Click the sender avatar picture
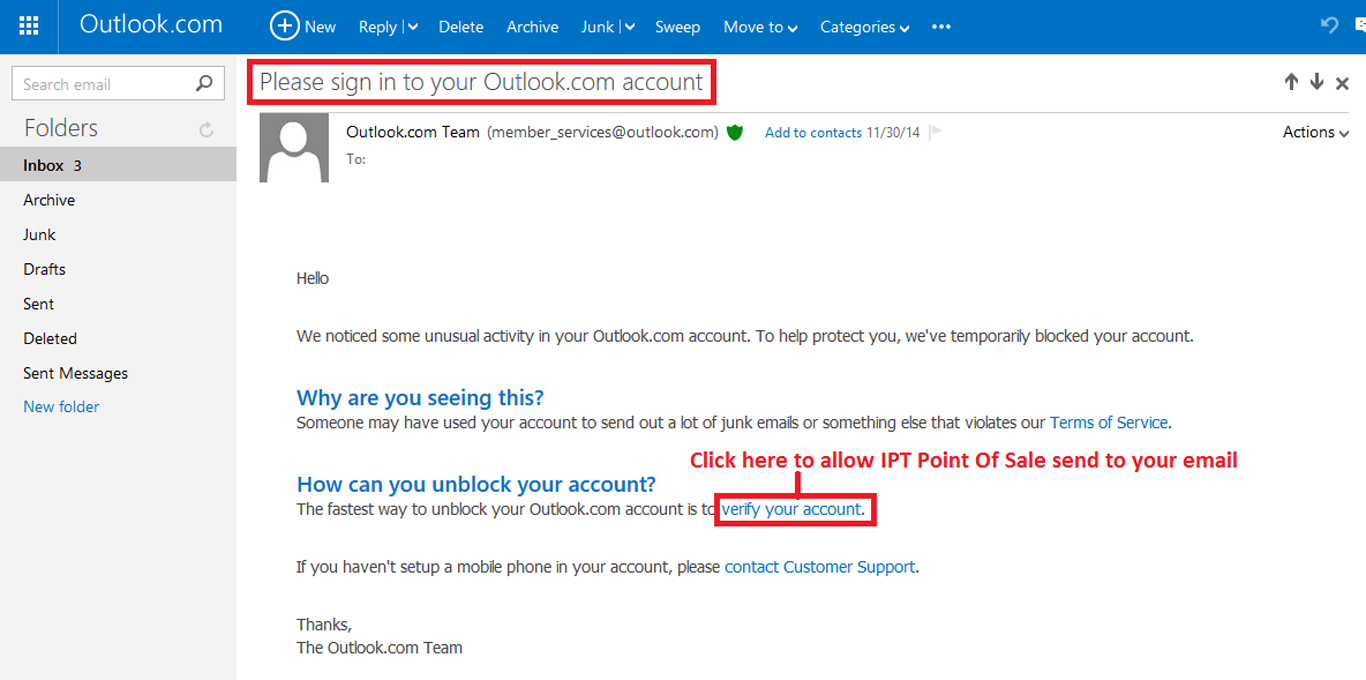Screen dimensions: 1366x680 point(294,148)
